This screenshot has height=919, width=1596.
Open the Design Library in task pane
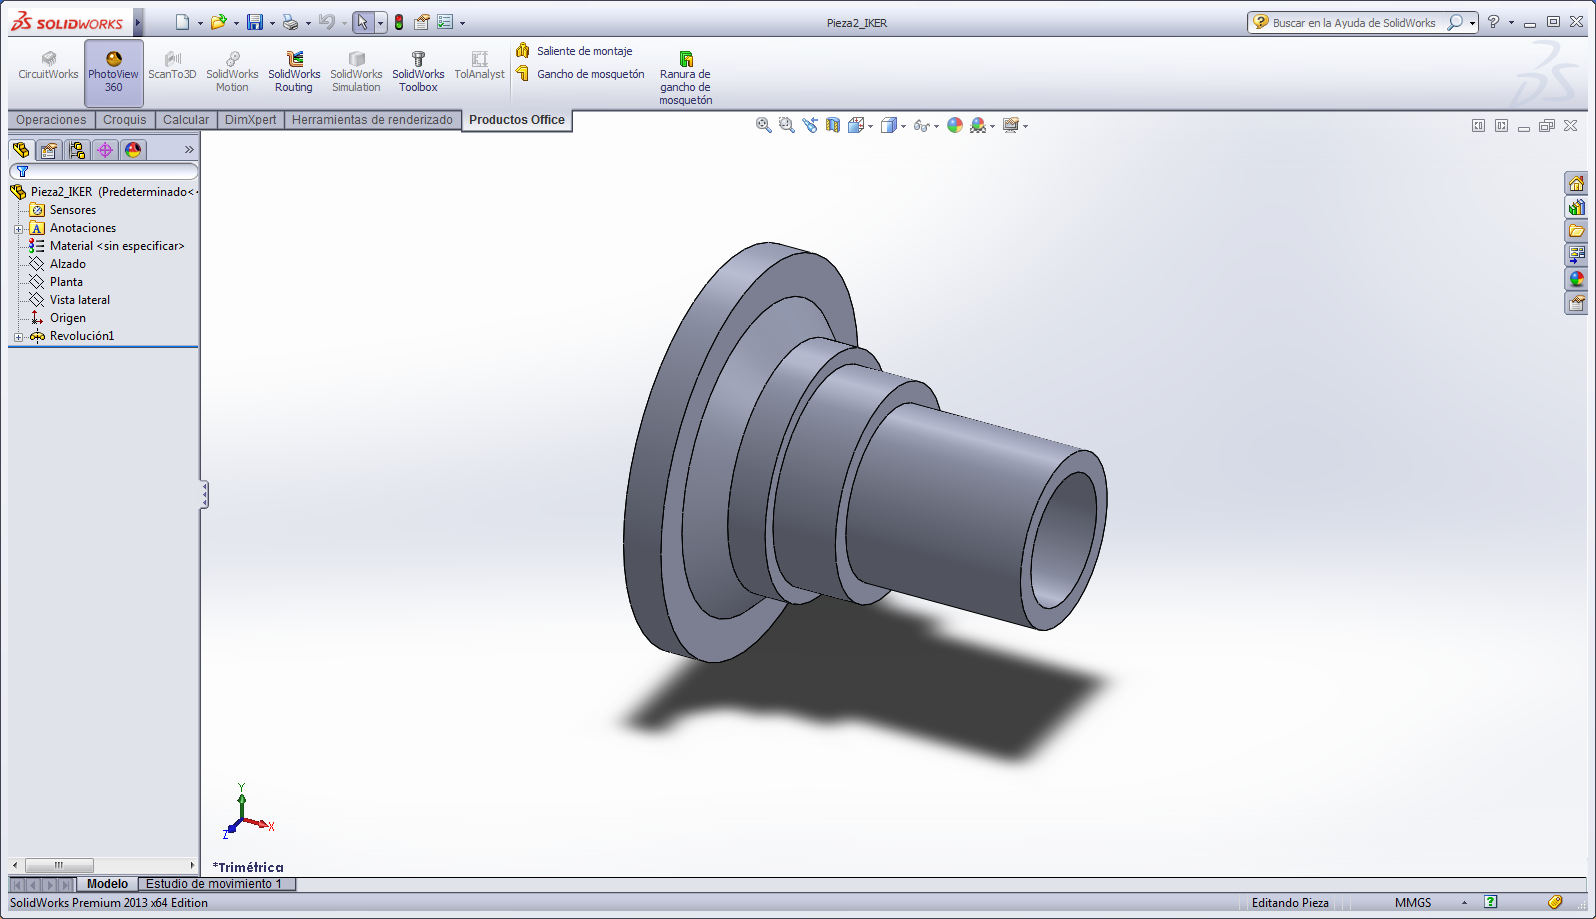1576,207
